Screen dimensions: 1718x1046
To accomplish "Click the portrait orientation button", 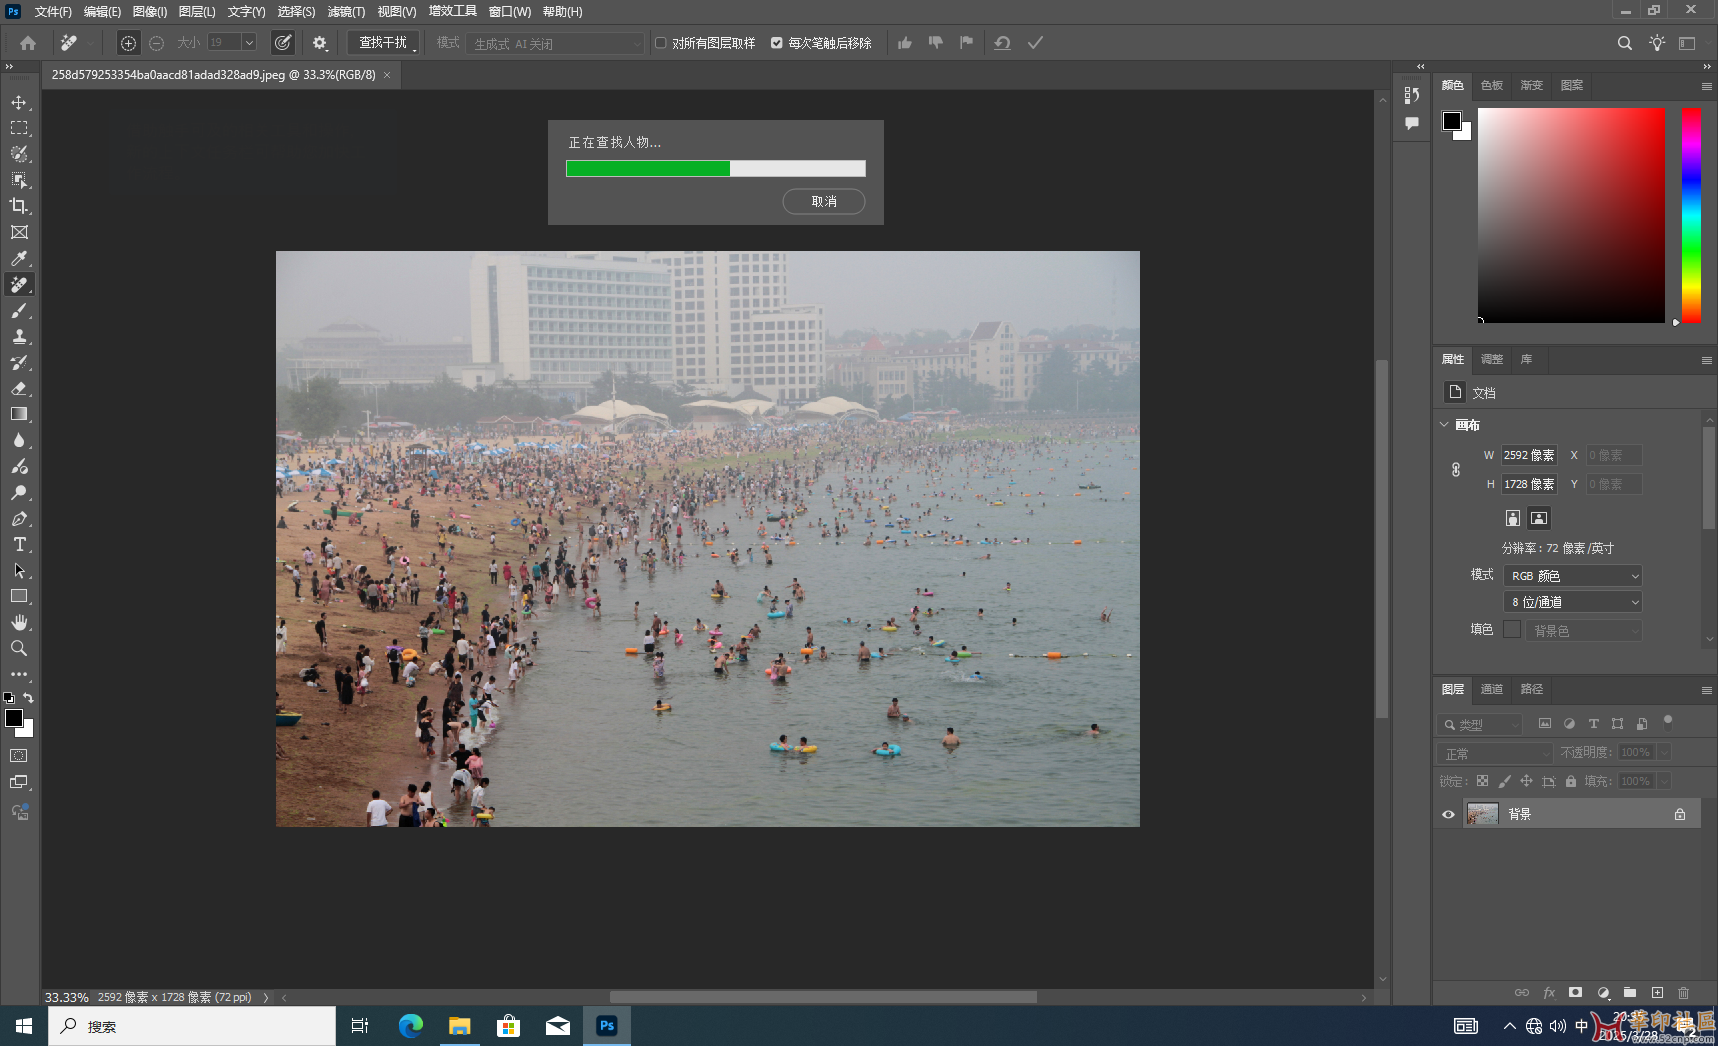I will point(1513,518).
